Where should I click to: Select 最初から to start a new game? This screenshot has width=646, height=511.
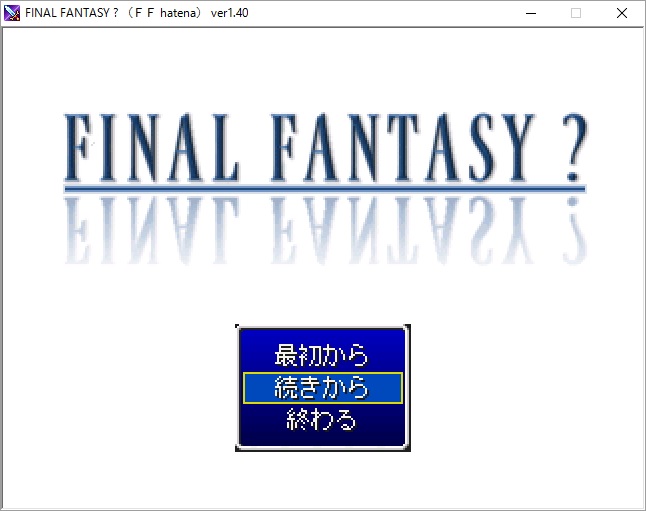(x=321, y=356)
